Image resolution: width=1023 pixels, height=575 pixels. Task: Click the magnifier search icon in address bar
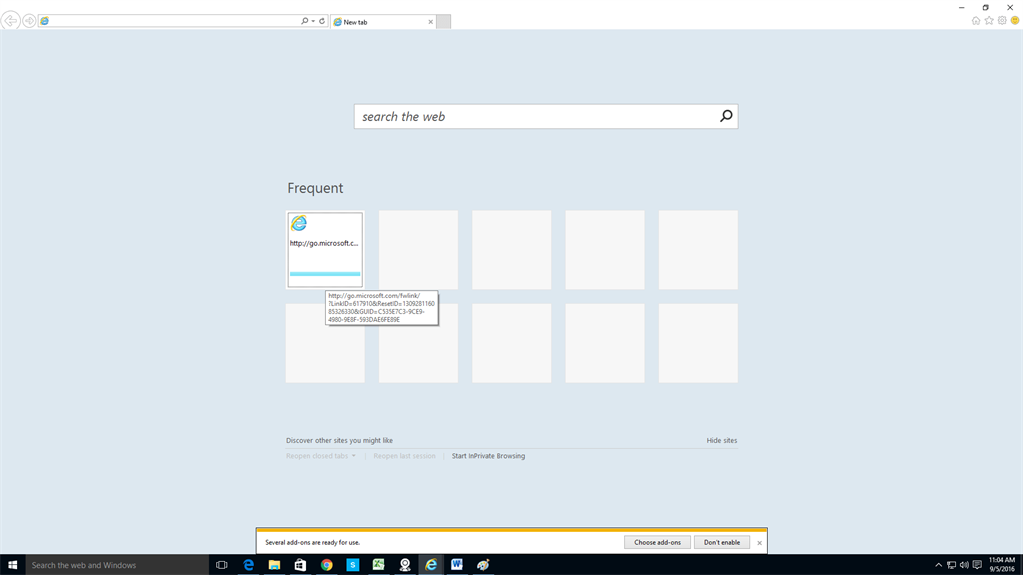[x=304, y=21]
